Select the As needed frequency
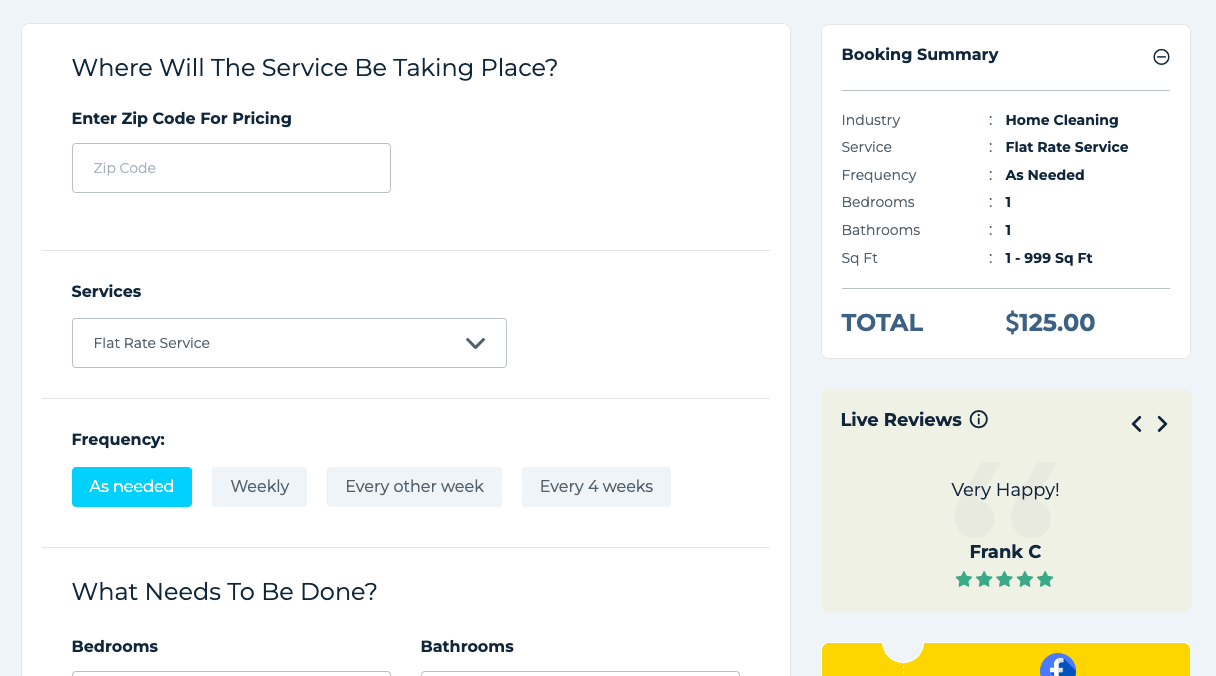Image resolution: width=1216 pixels, height=676 pixels. [132, 487]
